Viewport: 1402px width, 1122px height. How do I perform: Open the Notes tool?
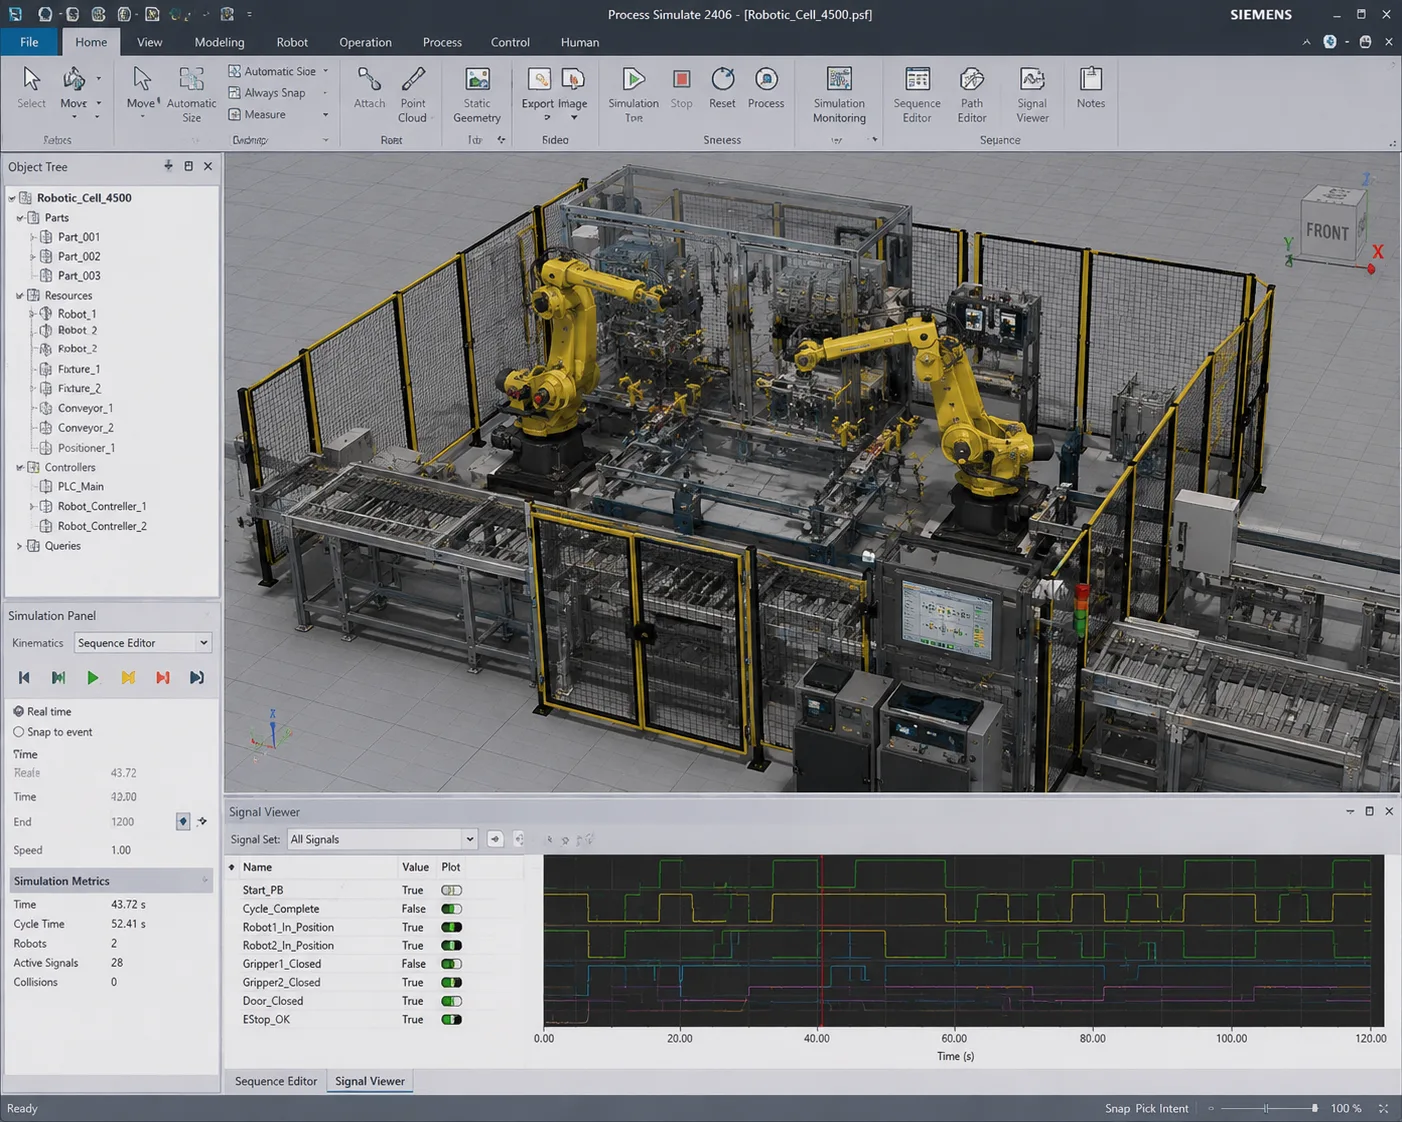(x=1091, y=89)
